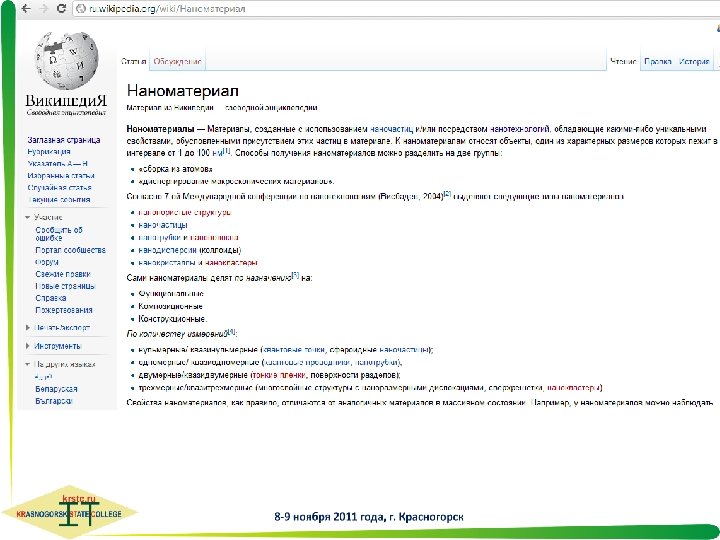Viewport: 720px width, 540px height.
Task: Click footnote reference [2] after Висбаден, 2004
Action: [x=447, y=194]
